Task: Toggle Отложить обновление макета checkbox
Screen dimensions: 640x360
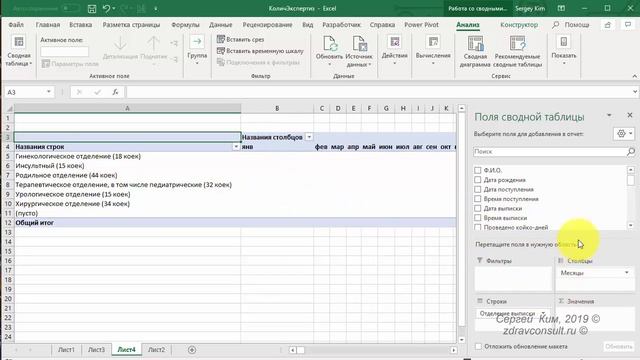Action: pos(478,347)
